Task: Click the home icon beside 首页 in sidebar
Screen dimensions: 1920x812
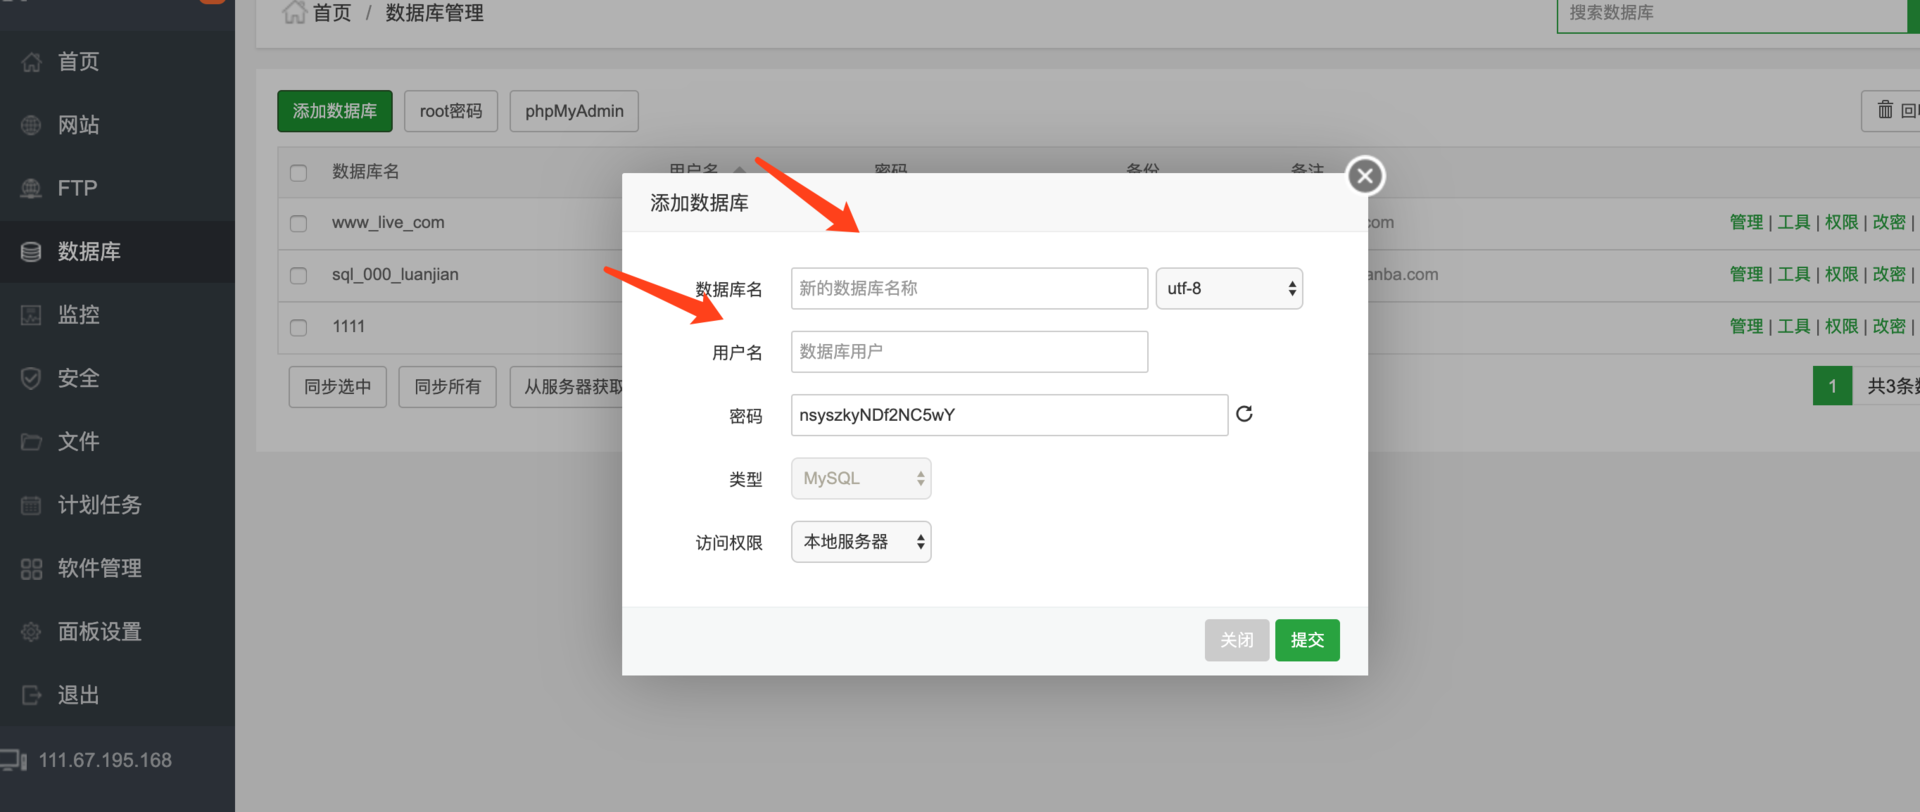Action: (32, 62)
